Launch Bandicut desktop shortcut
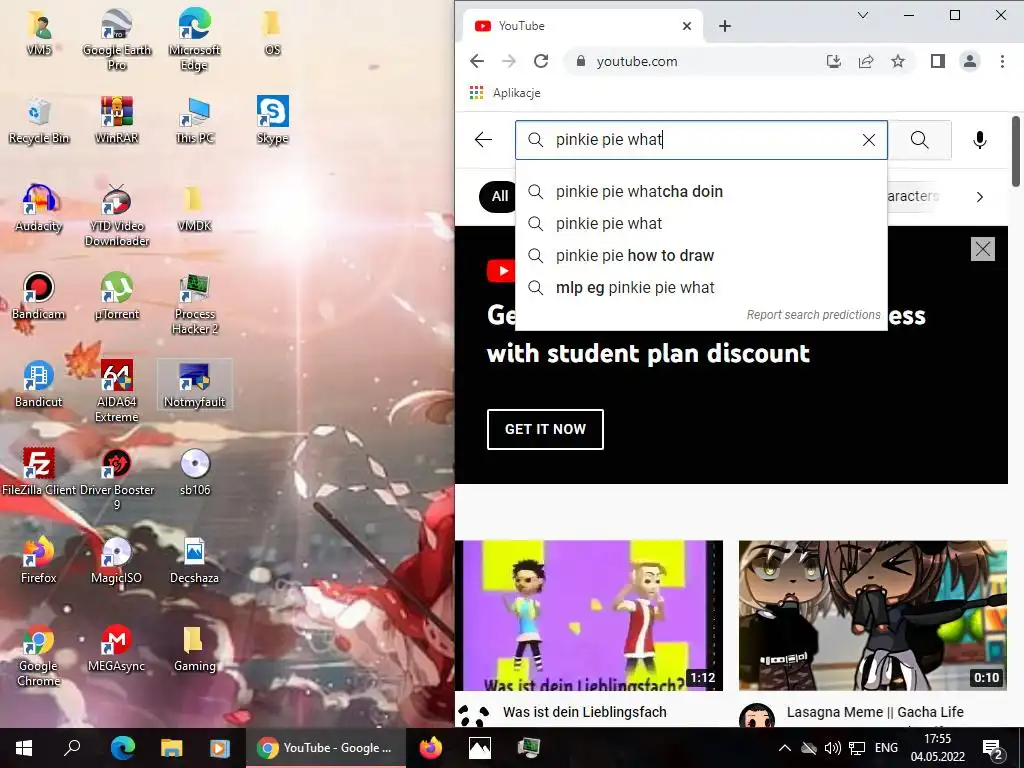1024x768 pixels. coord(39,385)
